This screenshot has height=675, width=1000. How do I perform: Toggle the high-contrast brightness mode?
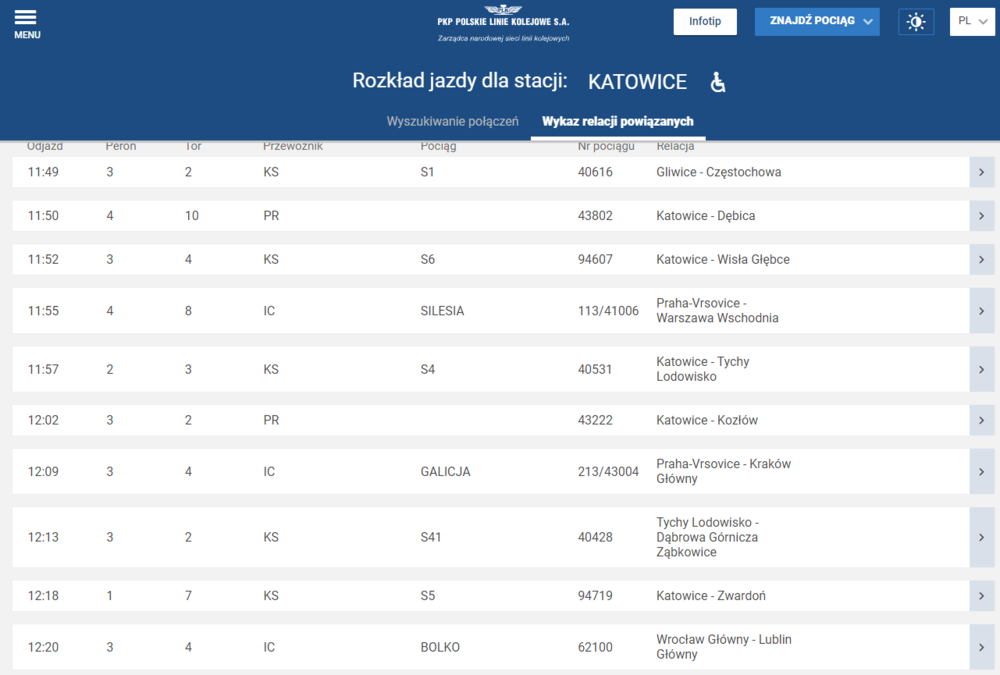[x=915, y=22]
